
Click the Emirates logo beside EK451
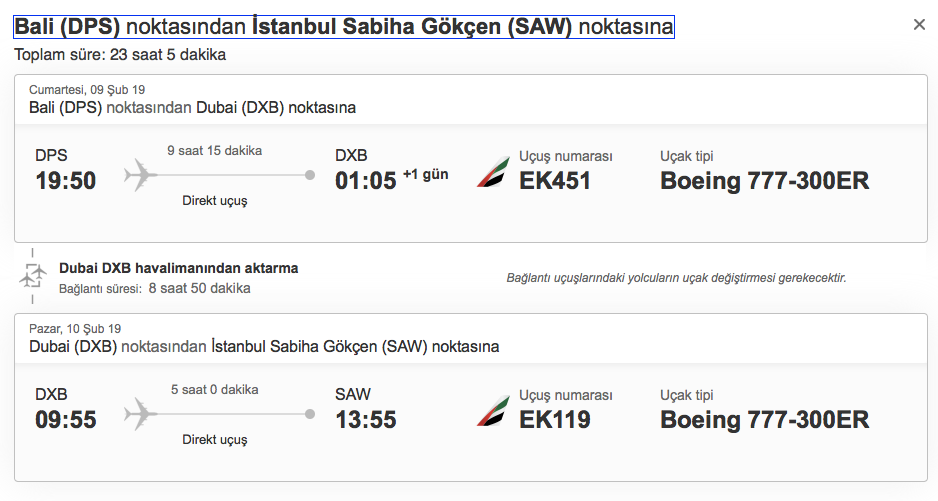click(x=491, y=172)
